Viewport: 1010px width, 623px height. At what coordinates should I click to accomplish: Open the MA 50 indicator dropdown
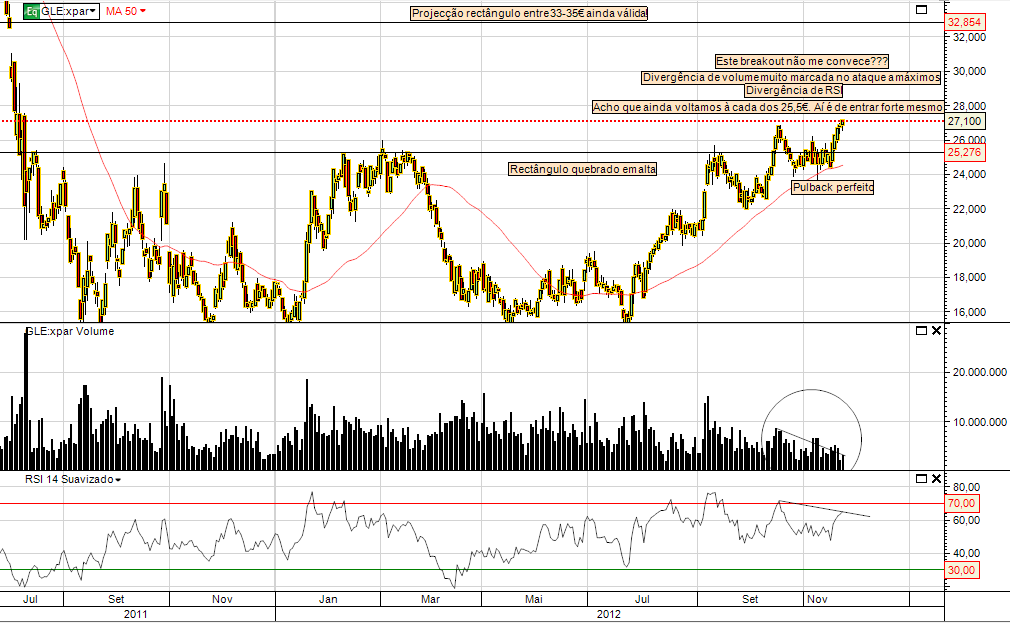[x=126, y=12]
